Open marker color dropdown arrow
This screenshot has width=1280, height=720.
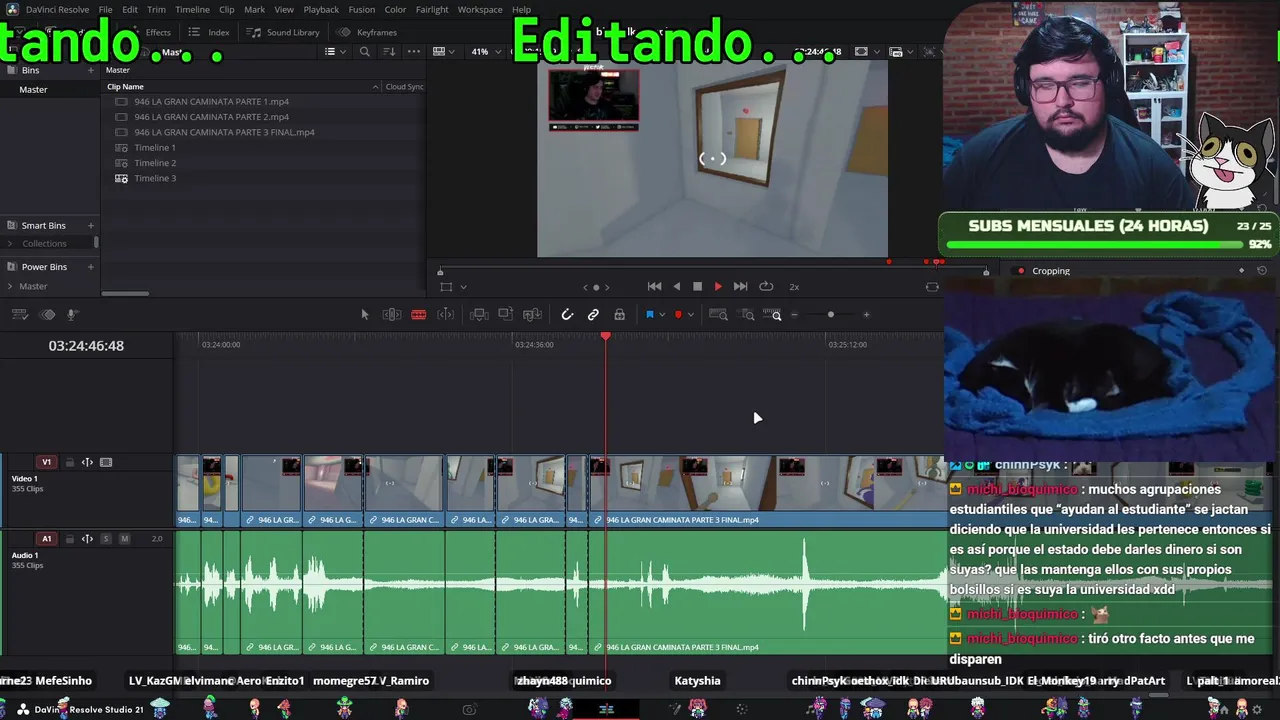pyautogui.click(x=690, y=315)
